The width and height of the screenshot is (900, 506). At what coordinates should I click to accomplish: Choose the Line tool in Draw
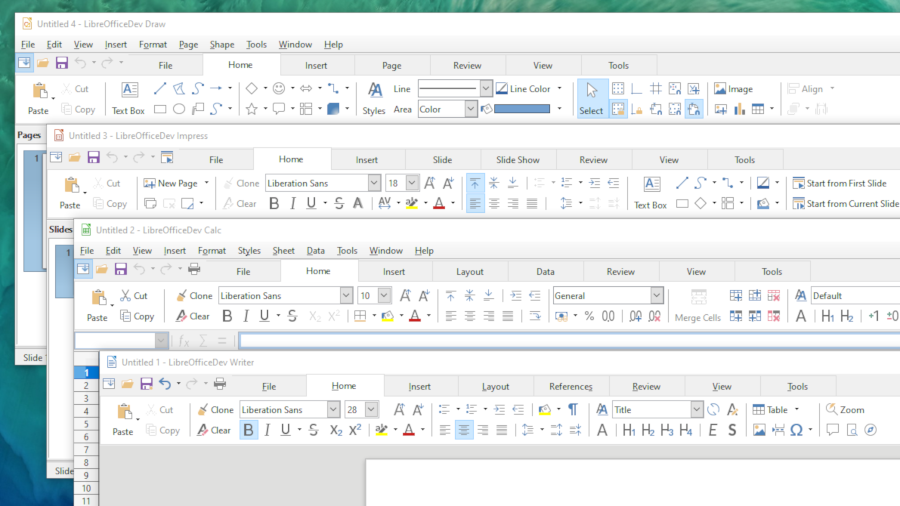point(160,88)
